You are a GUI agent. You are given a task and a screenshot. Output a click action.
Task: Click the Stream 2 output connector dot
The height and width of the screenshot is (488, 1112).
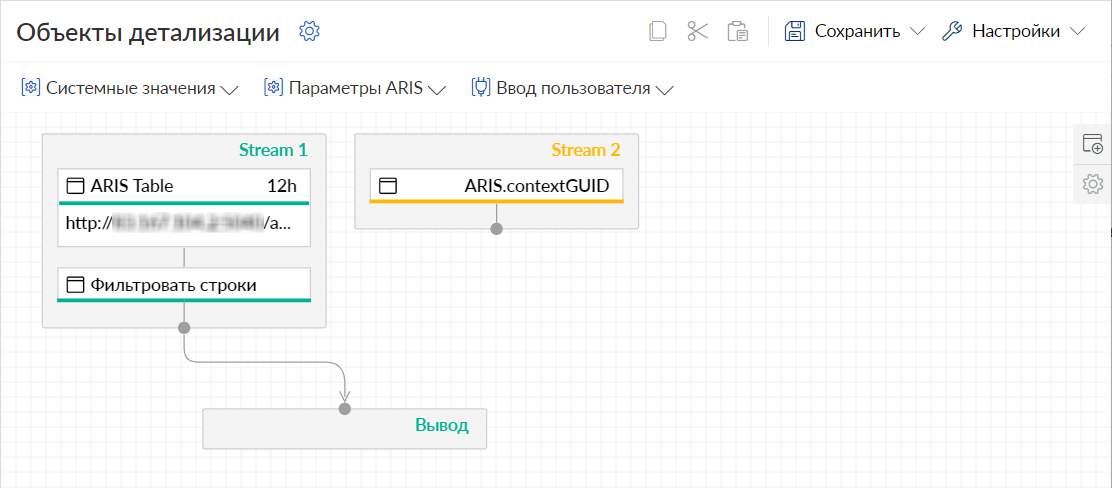coord(496,229)
